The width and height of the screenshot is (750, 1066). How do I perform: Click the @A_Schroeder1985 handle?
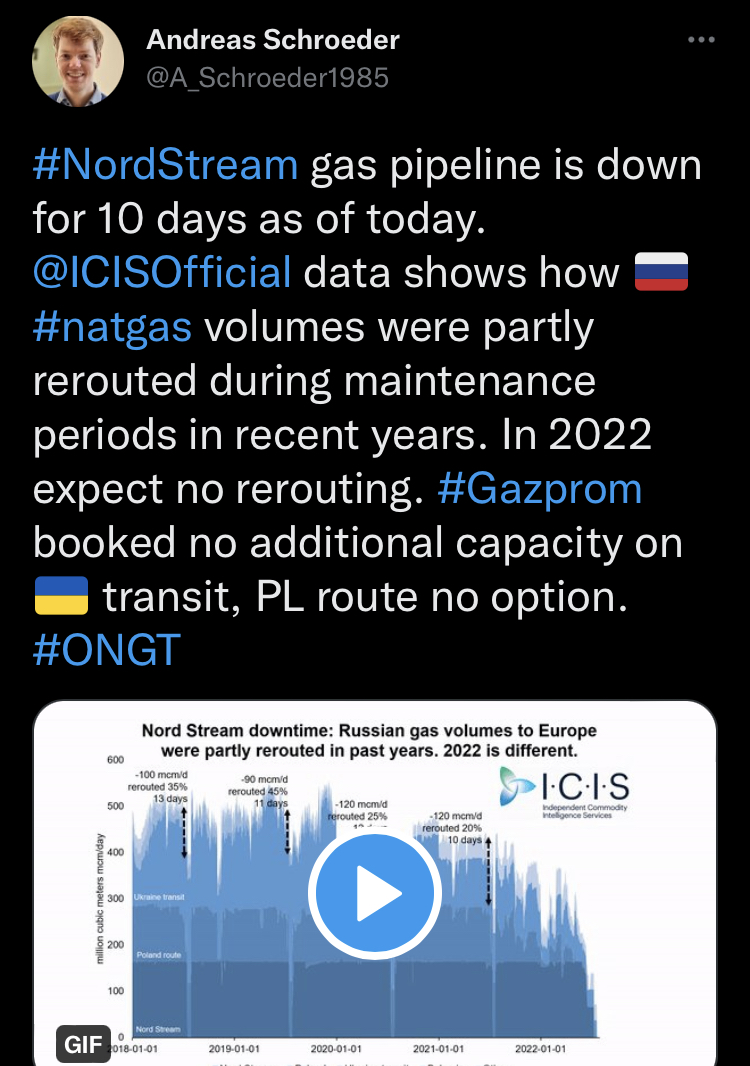point(268,77)
